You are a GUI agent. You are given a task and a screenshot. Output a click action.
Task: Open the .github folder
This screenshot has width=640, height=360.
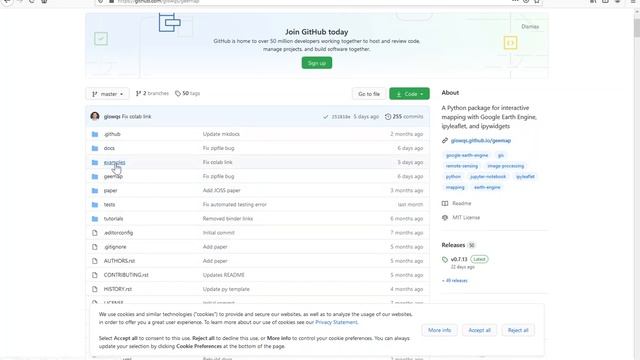pyautogui.click(x=112, y=134)
